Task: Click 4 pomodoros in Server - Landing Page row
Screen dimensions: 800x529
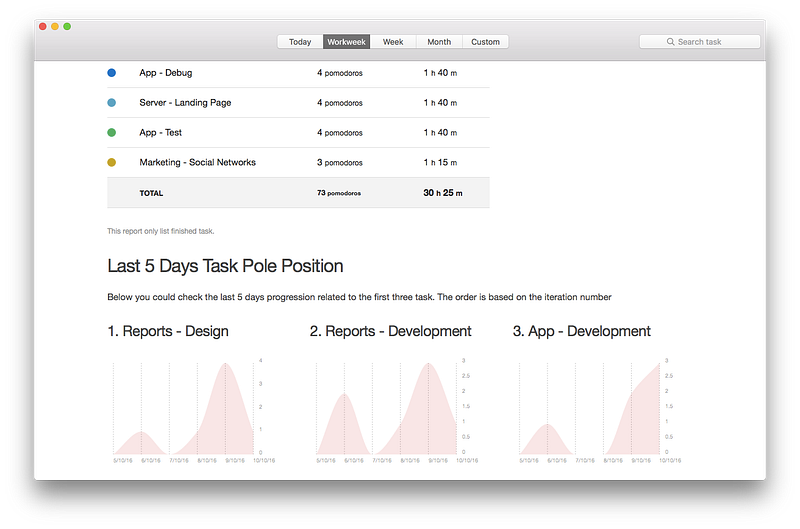Action: pos(340,103)
